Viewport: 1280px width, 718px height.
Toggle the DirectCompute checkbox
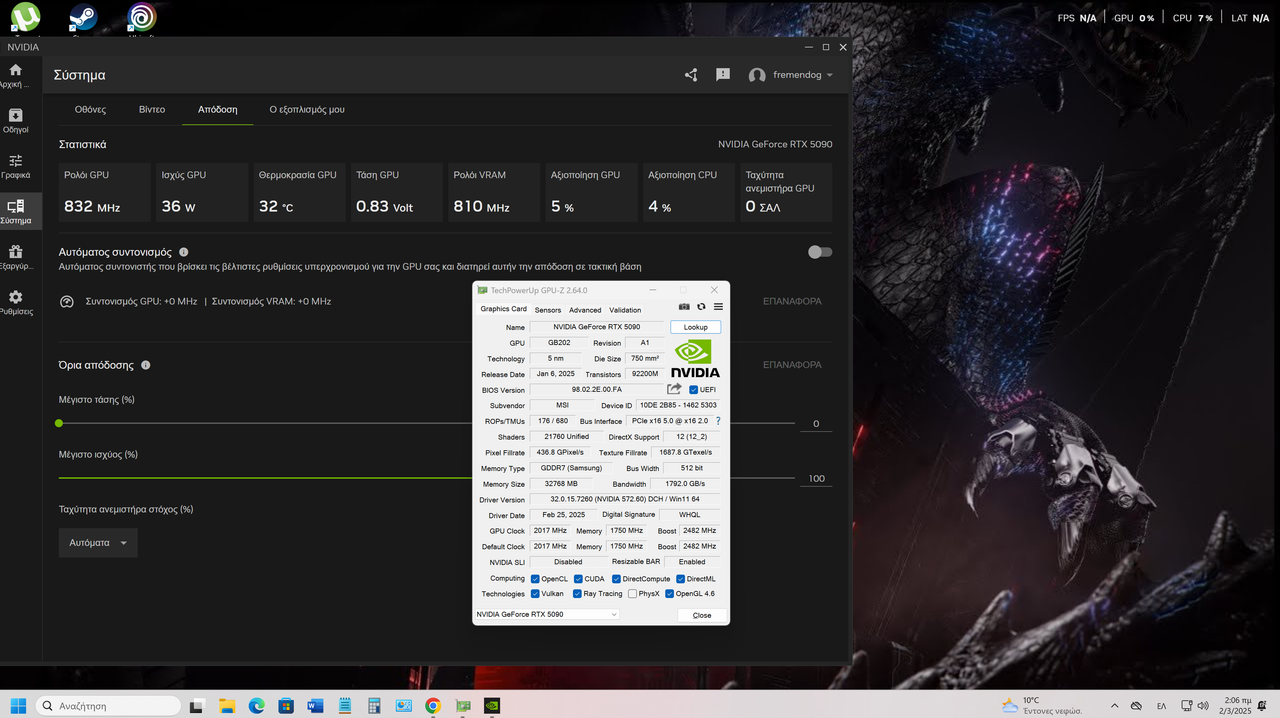(x=616, y=578)
